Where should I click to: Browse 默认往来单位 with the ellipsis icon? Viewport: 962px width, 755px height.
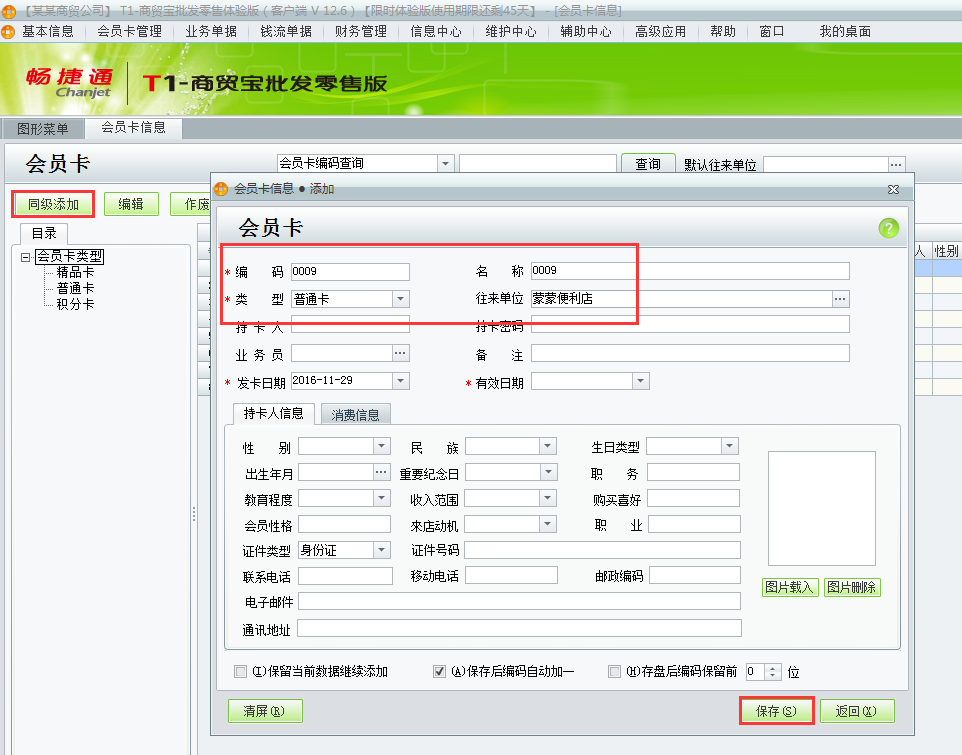pyautogui.click(x=896, y=163)
